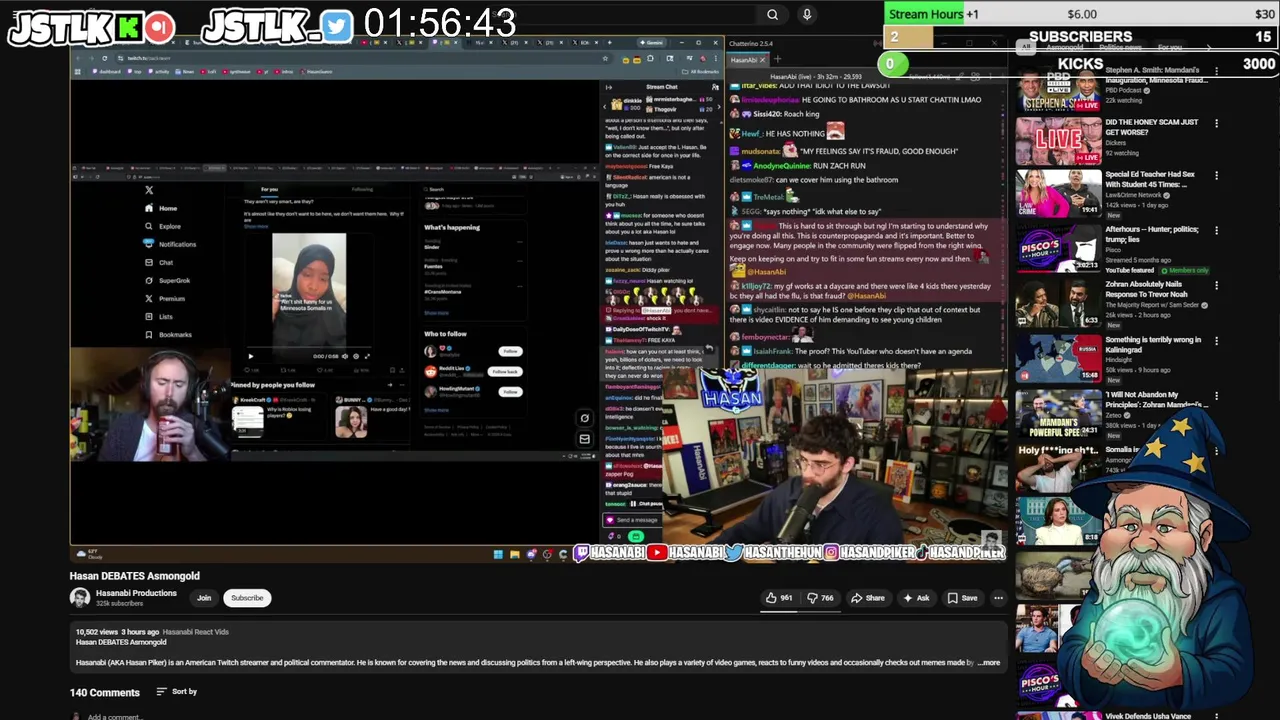Like the video with thumbs up
Viewport: 1280px width, 720px height.
[x=780, y=598]
